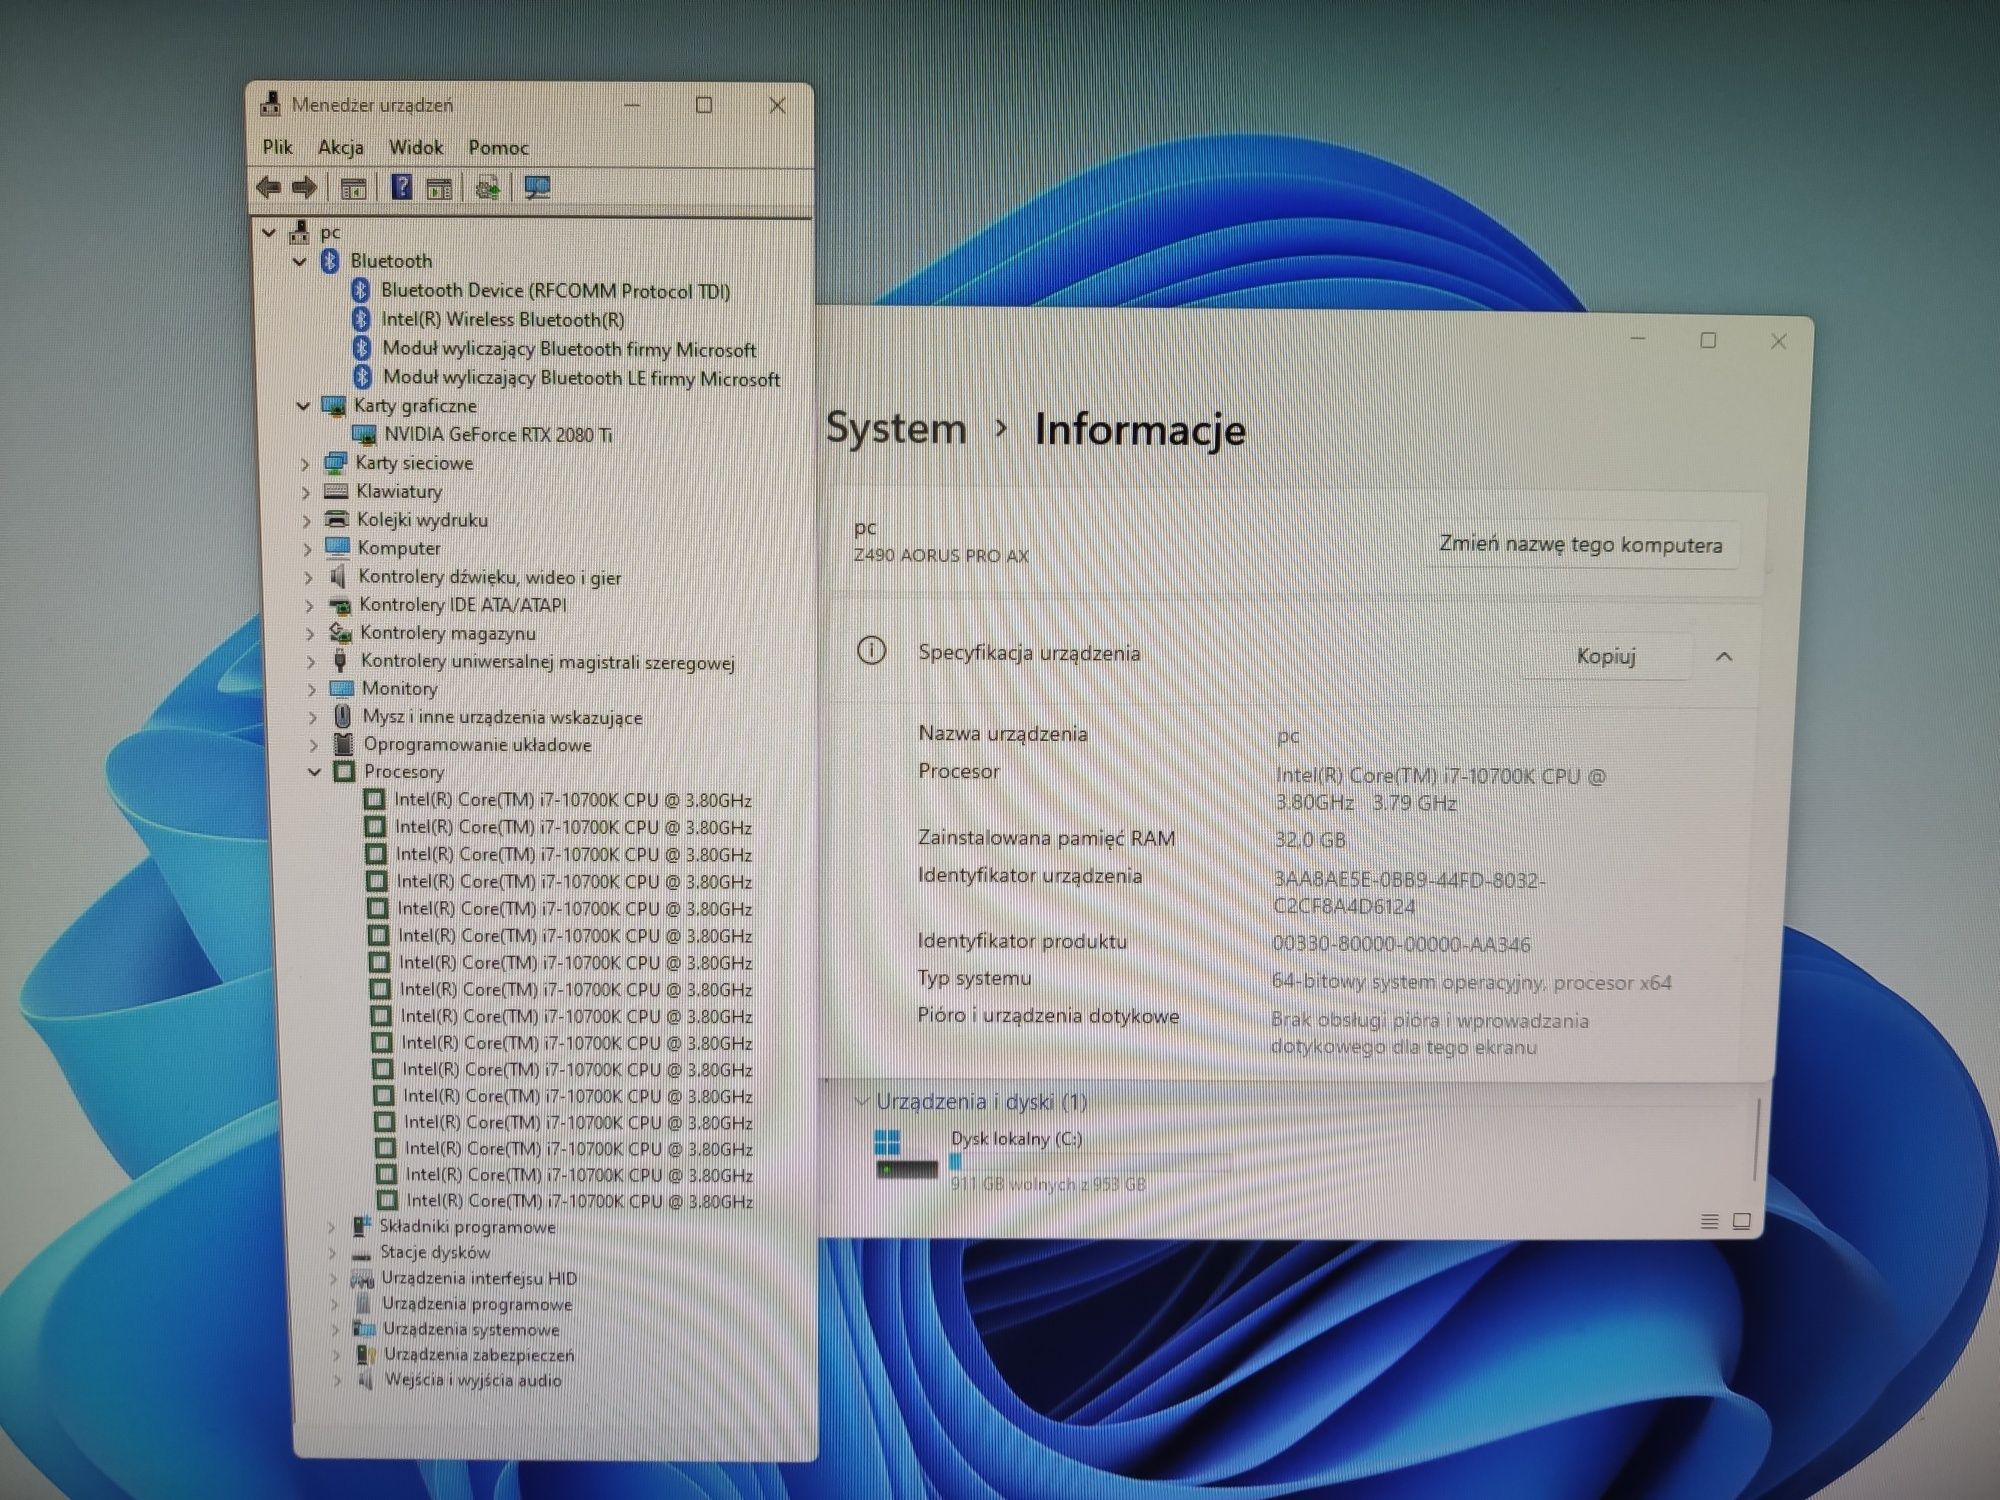Image resolution: width=2000 pixels, height=1500 pixels.
Task: Expand Kontrolery dźwięku, wideo i gier
Action: (308, 578)
